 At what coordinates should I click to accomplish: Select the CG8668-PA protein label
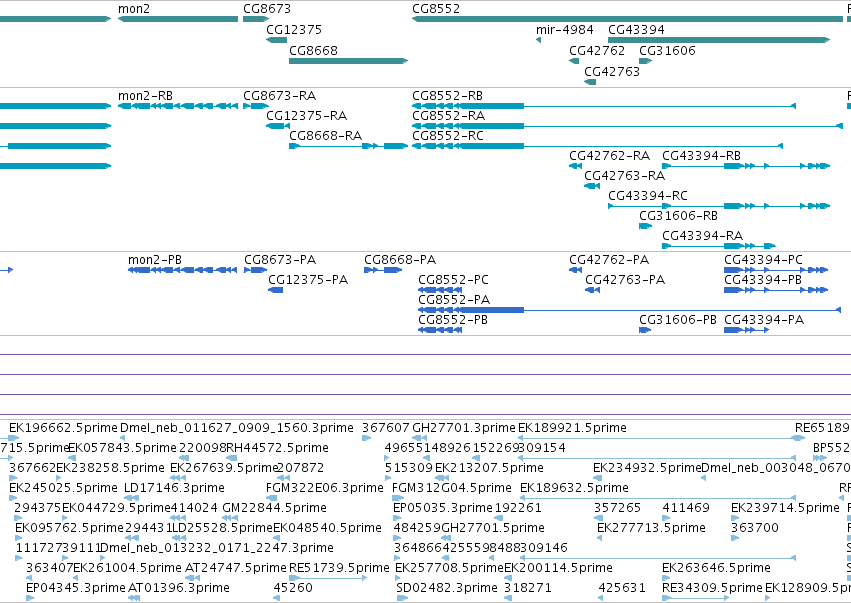tap(400, 259)
